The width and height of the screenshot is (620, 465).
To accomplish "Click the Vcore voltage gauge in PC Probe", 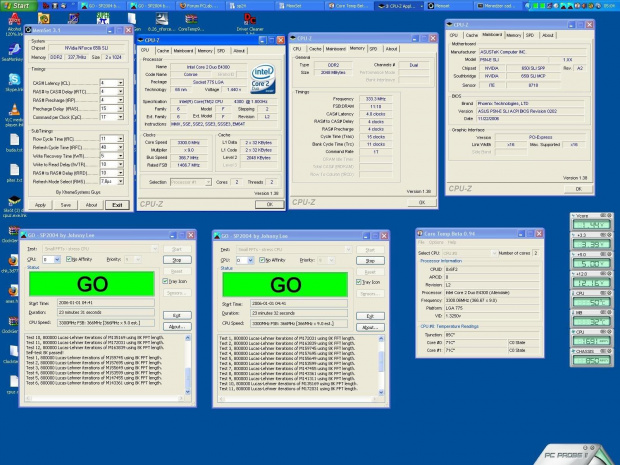I will pyautogui.click(x=592, y=221).
